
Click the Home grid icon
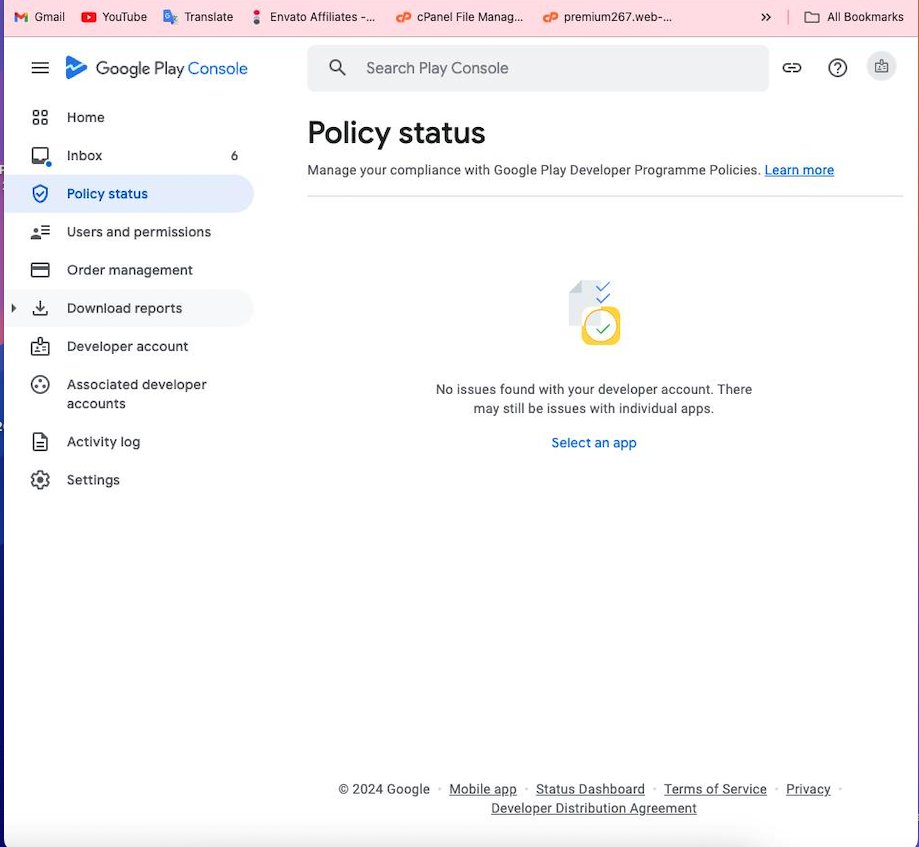[x=40, y=117]
